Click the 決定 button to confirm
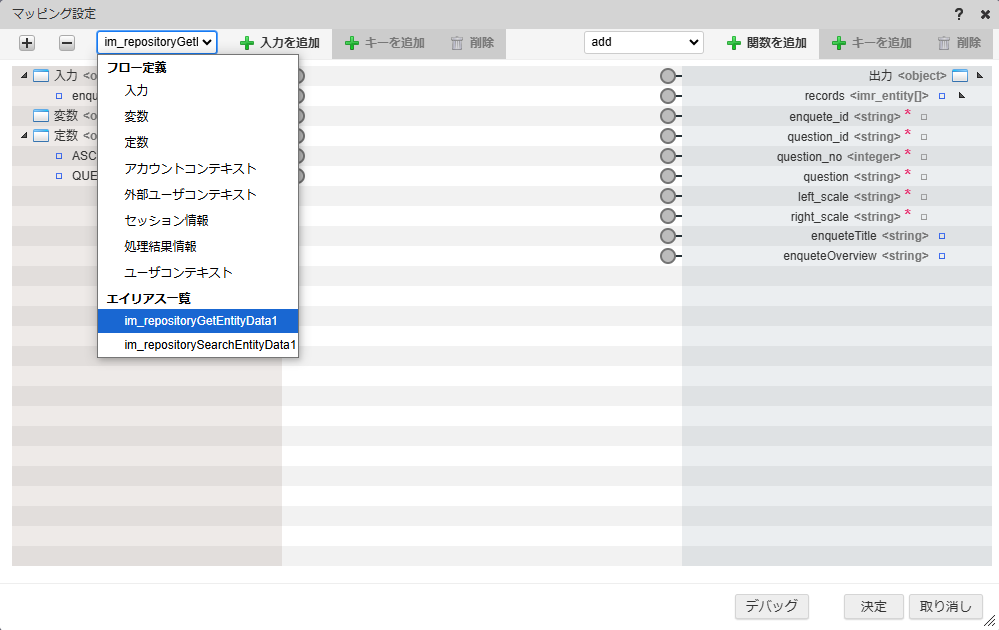 tap(872, 606)
